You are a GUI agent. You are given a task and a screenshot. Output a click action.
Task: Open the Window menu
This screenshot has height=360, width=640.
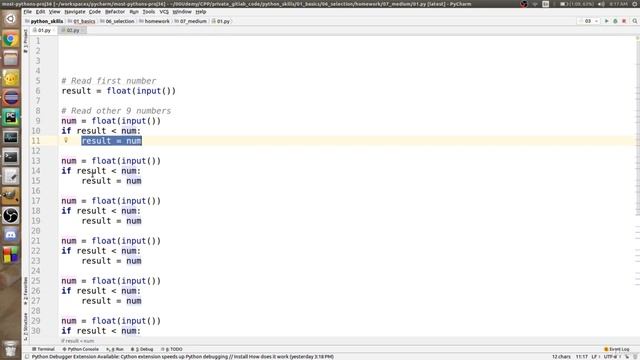182,12
